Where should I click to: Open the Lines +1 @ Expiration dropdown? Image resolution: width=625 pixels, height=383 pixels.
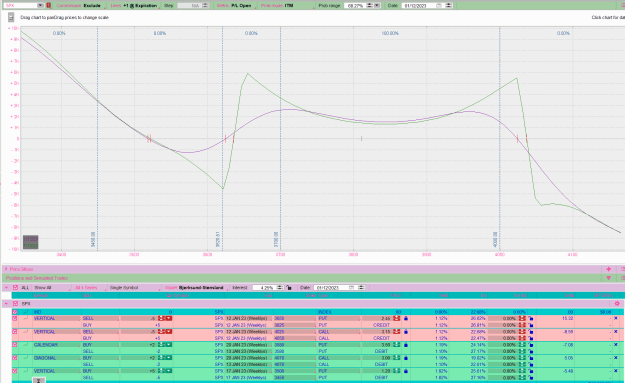pyautogui.click(x=134, y=6)
